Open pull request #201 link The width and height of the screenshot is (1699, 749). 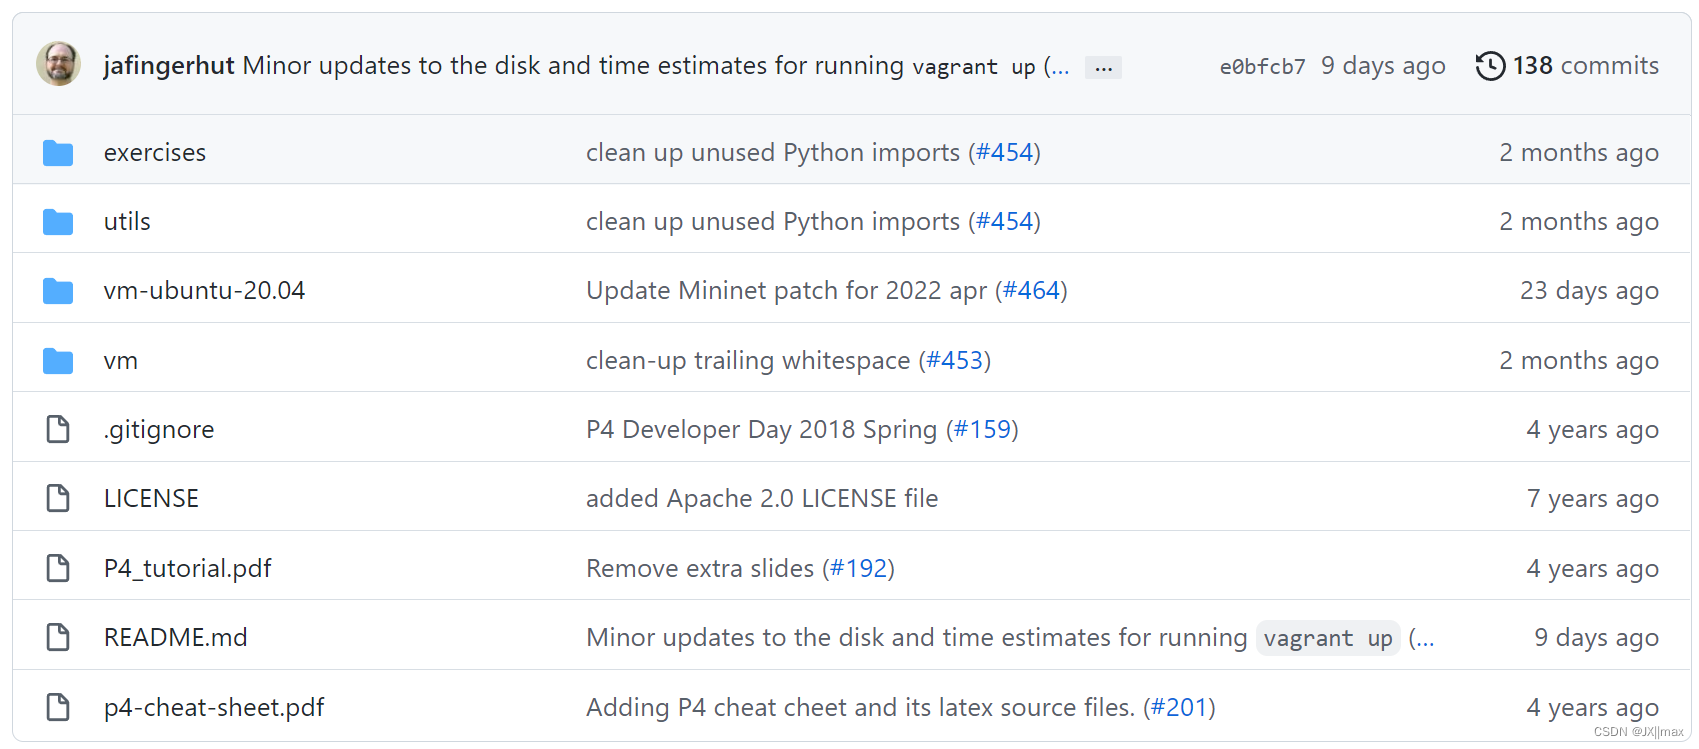1179,708
